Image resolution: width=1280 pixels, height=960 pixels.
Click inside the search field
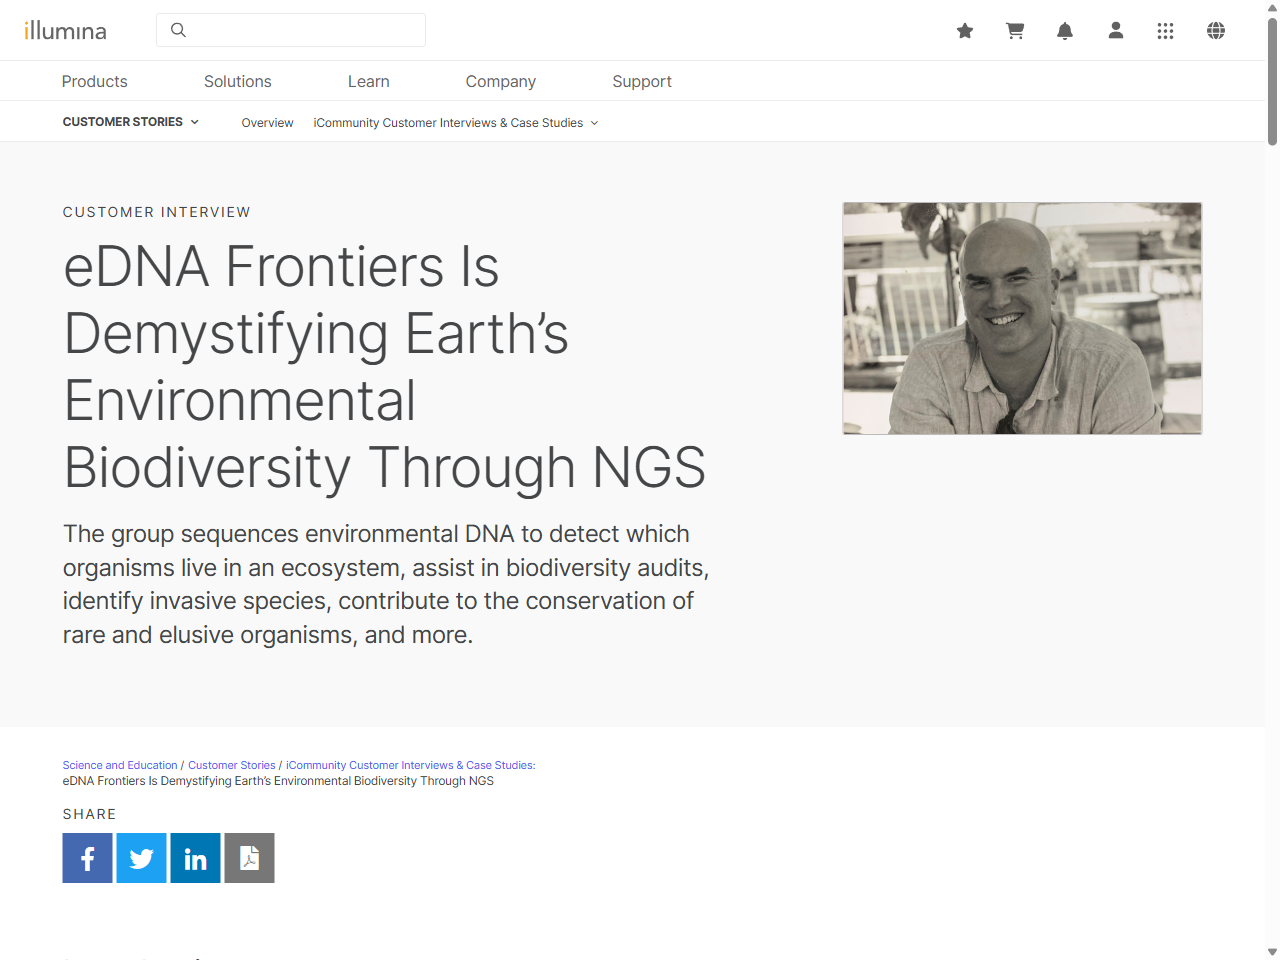tap(290, 30)
